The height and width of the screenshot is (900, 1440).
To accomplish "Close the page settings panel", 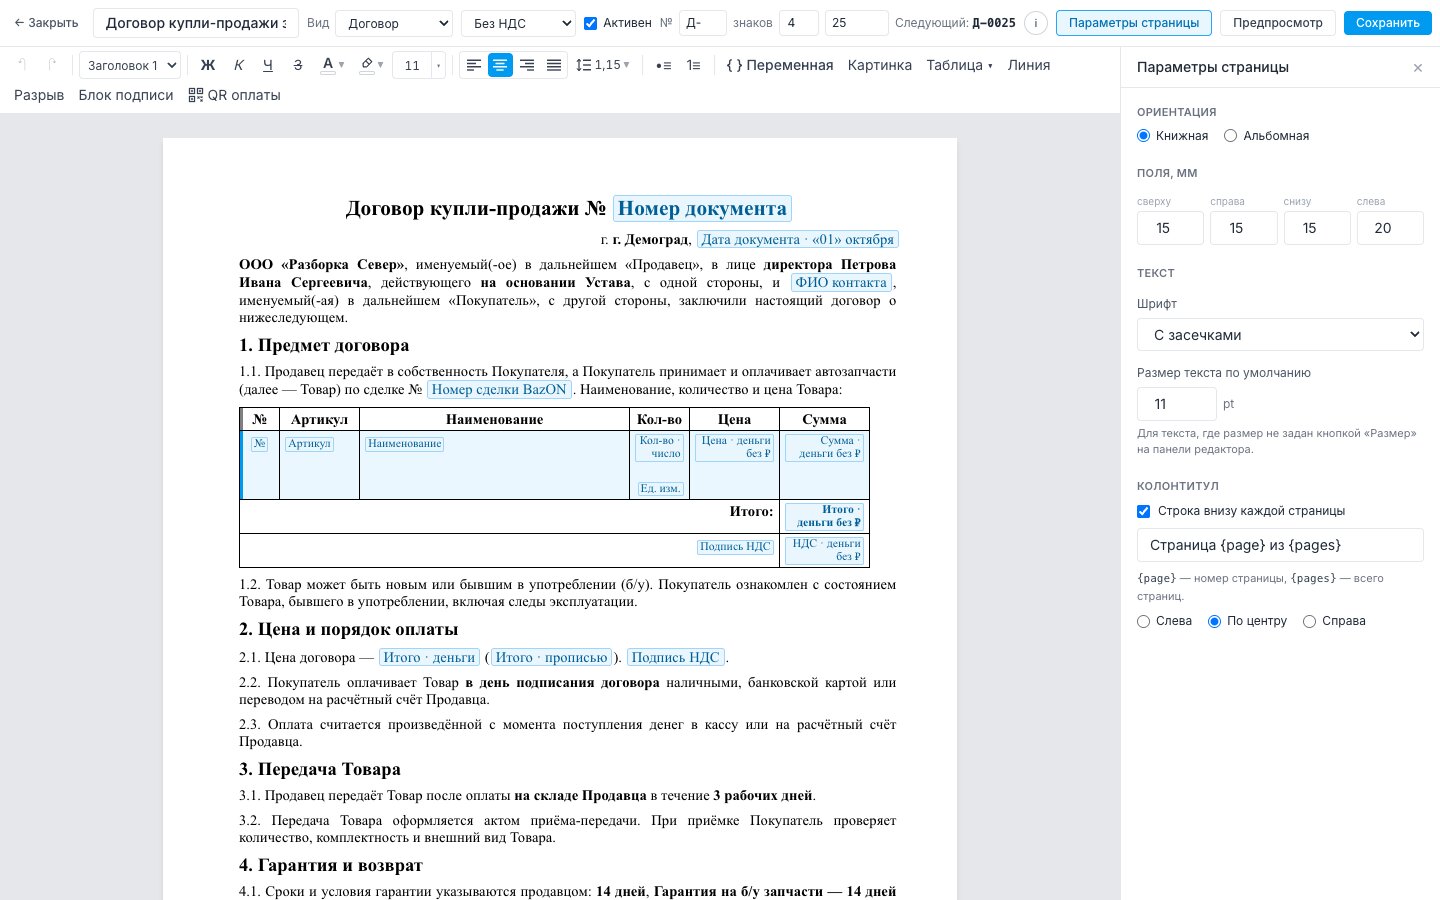I will coord(1417,68).
